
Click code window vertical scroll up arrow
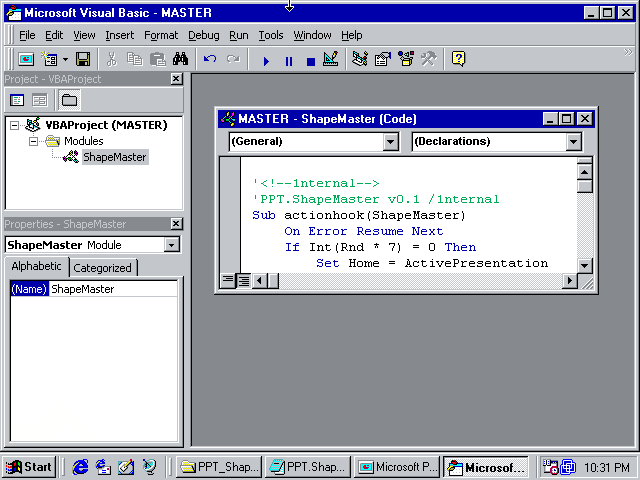pos(584,172)
